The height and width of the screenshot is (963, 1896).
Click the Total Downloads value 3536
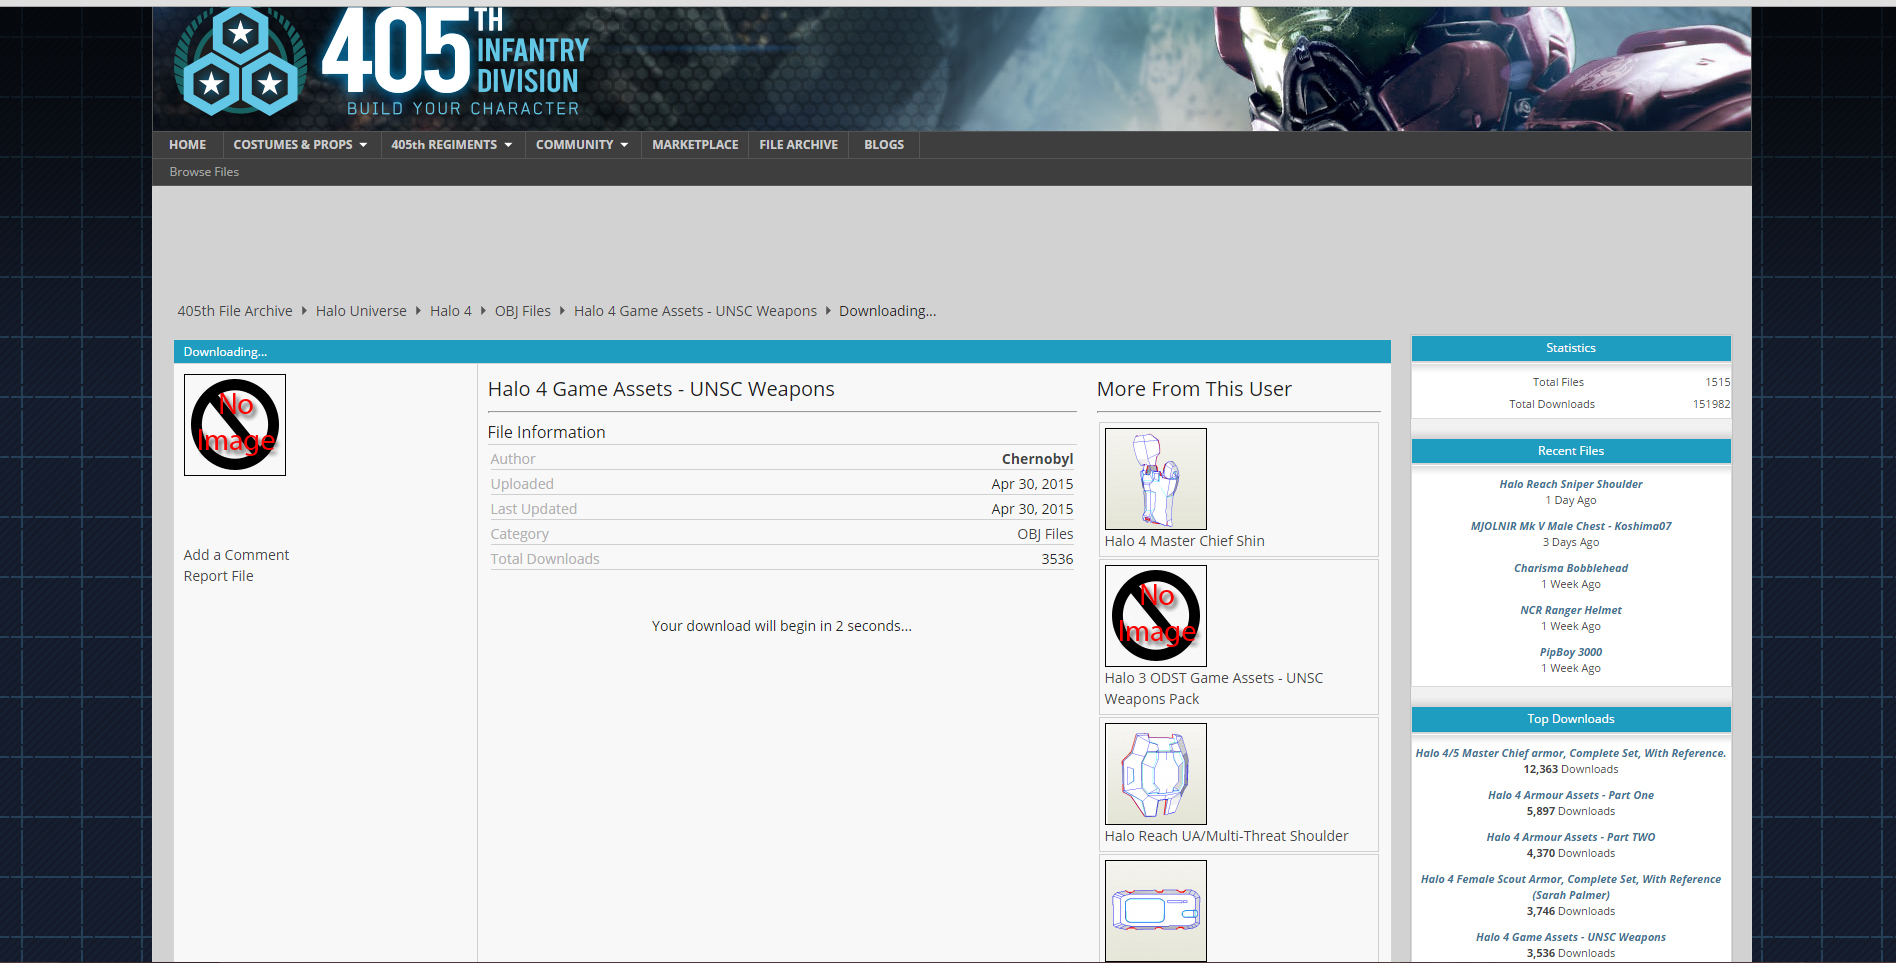click(1057, 559)
